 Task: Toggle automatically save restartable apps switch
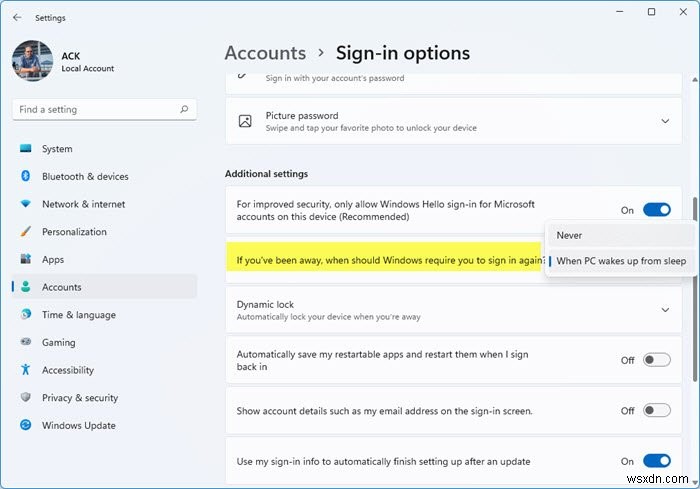pos(657,360)
